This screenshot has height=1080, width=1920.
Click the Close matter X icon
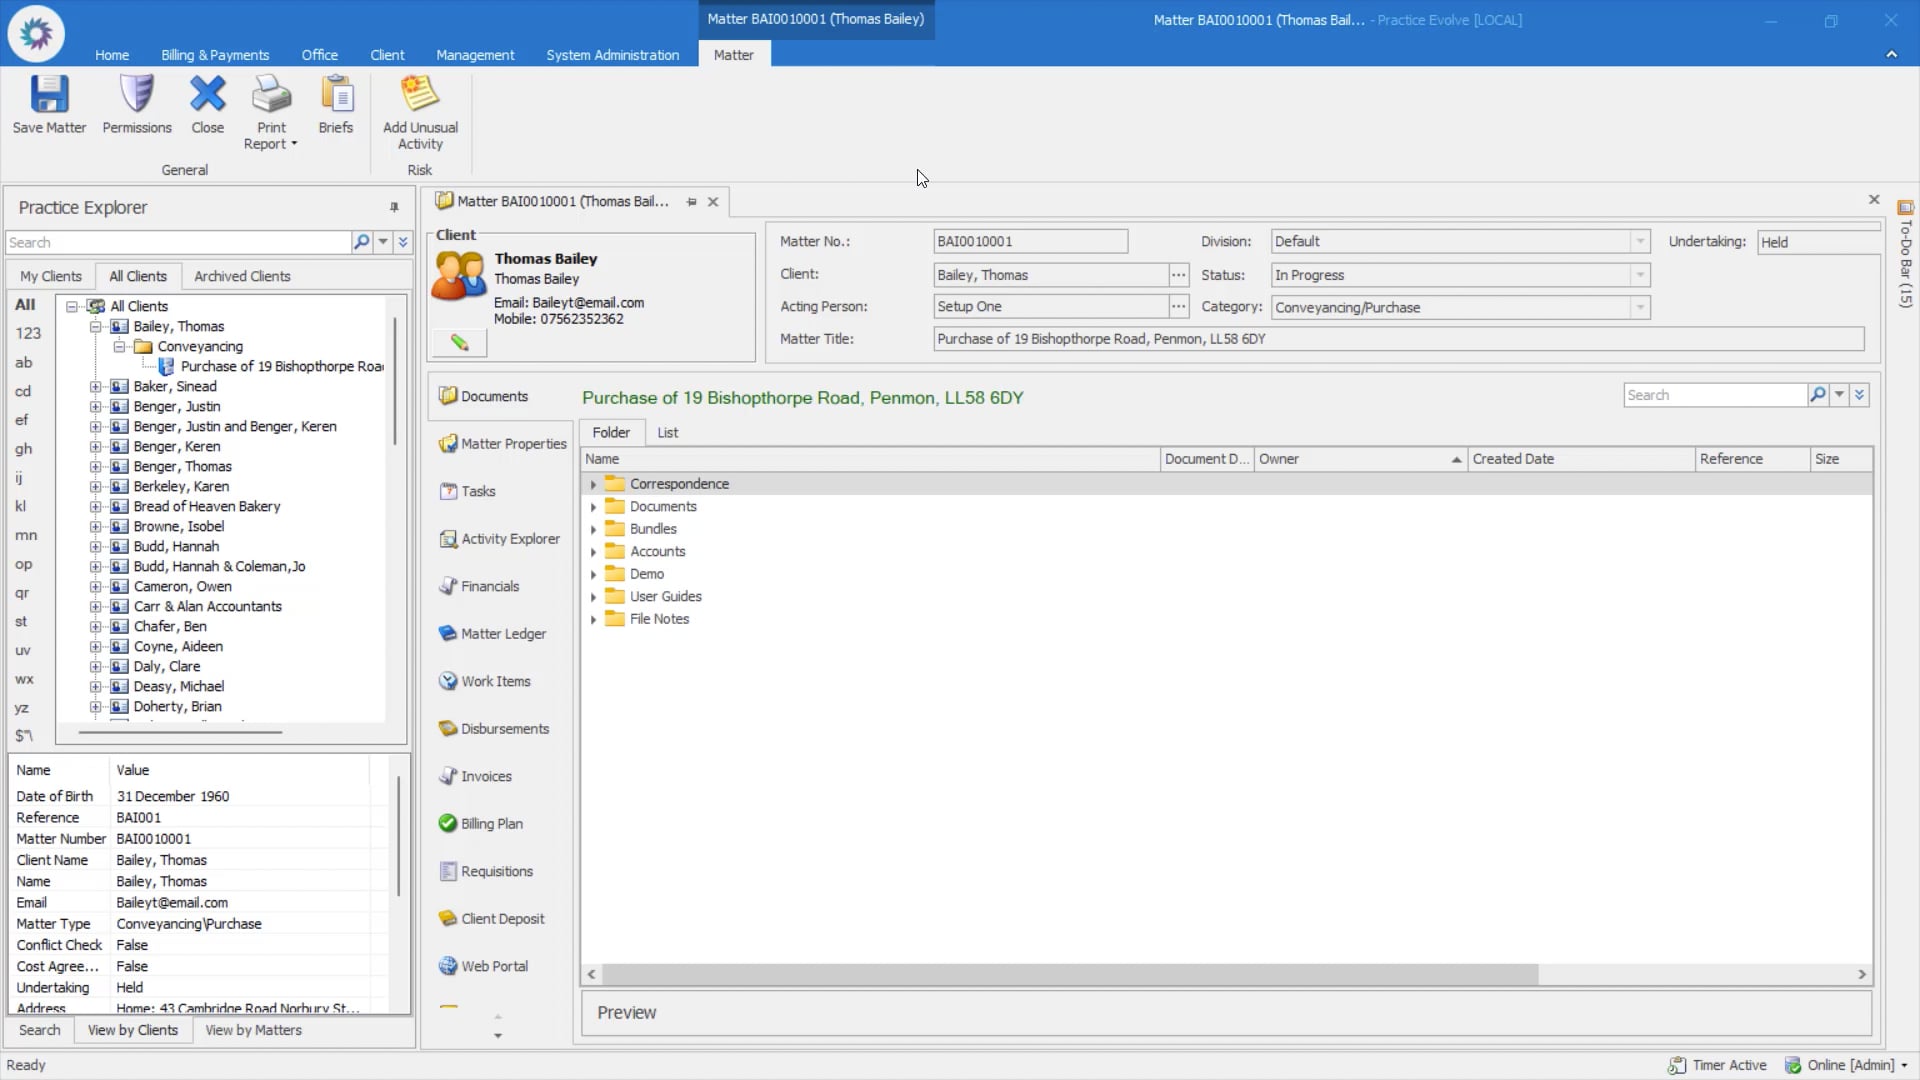[x=208, y=95]
